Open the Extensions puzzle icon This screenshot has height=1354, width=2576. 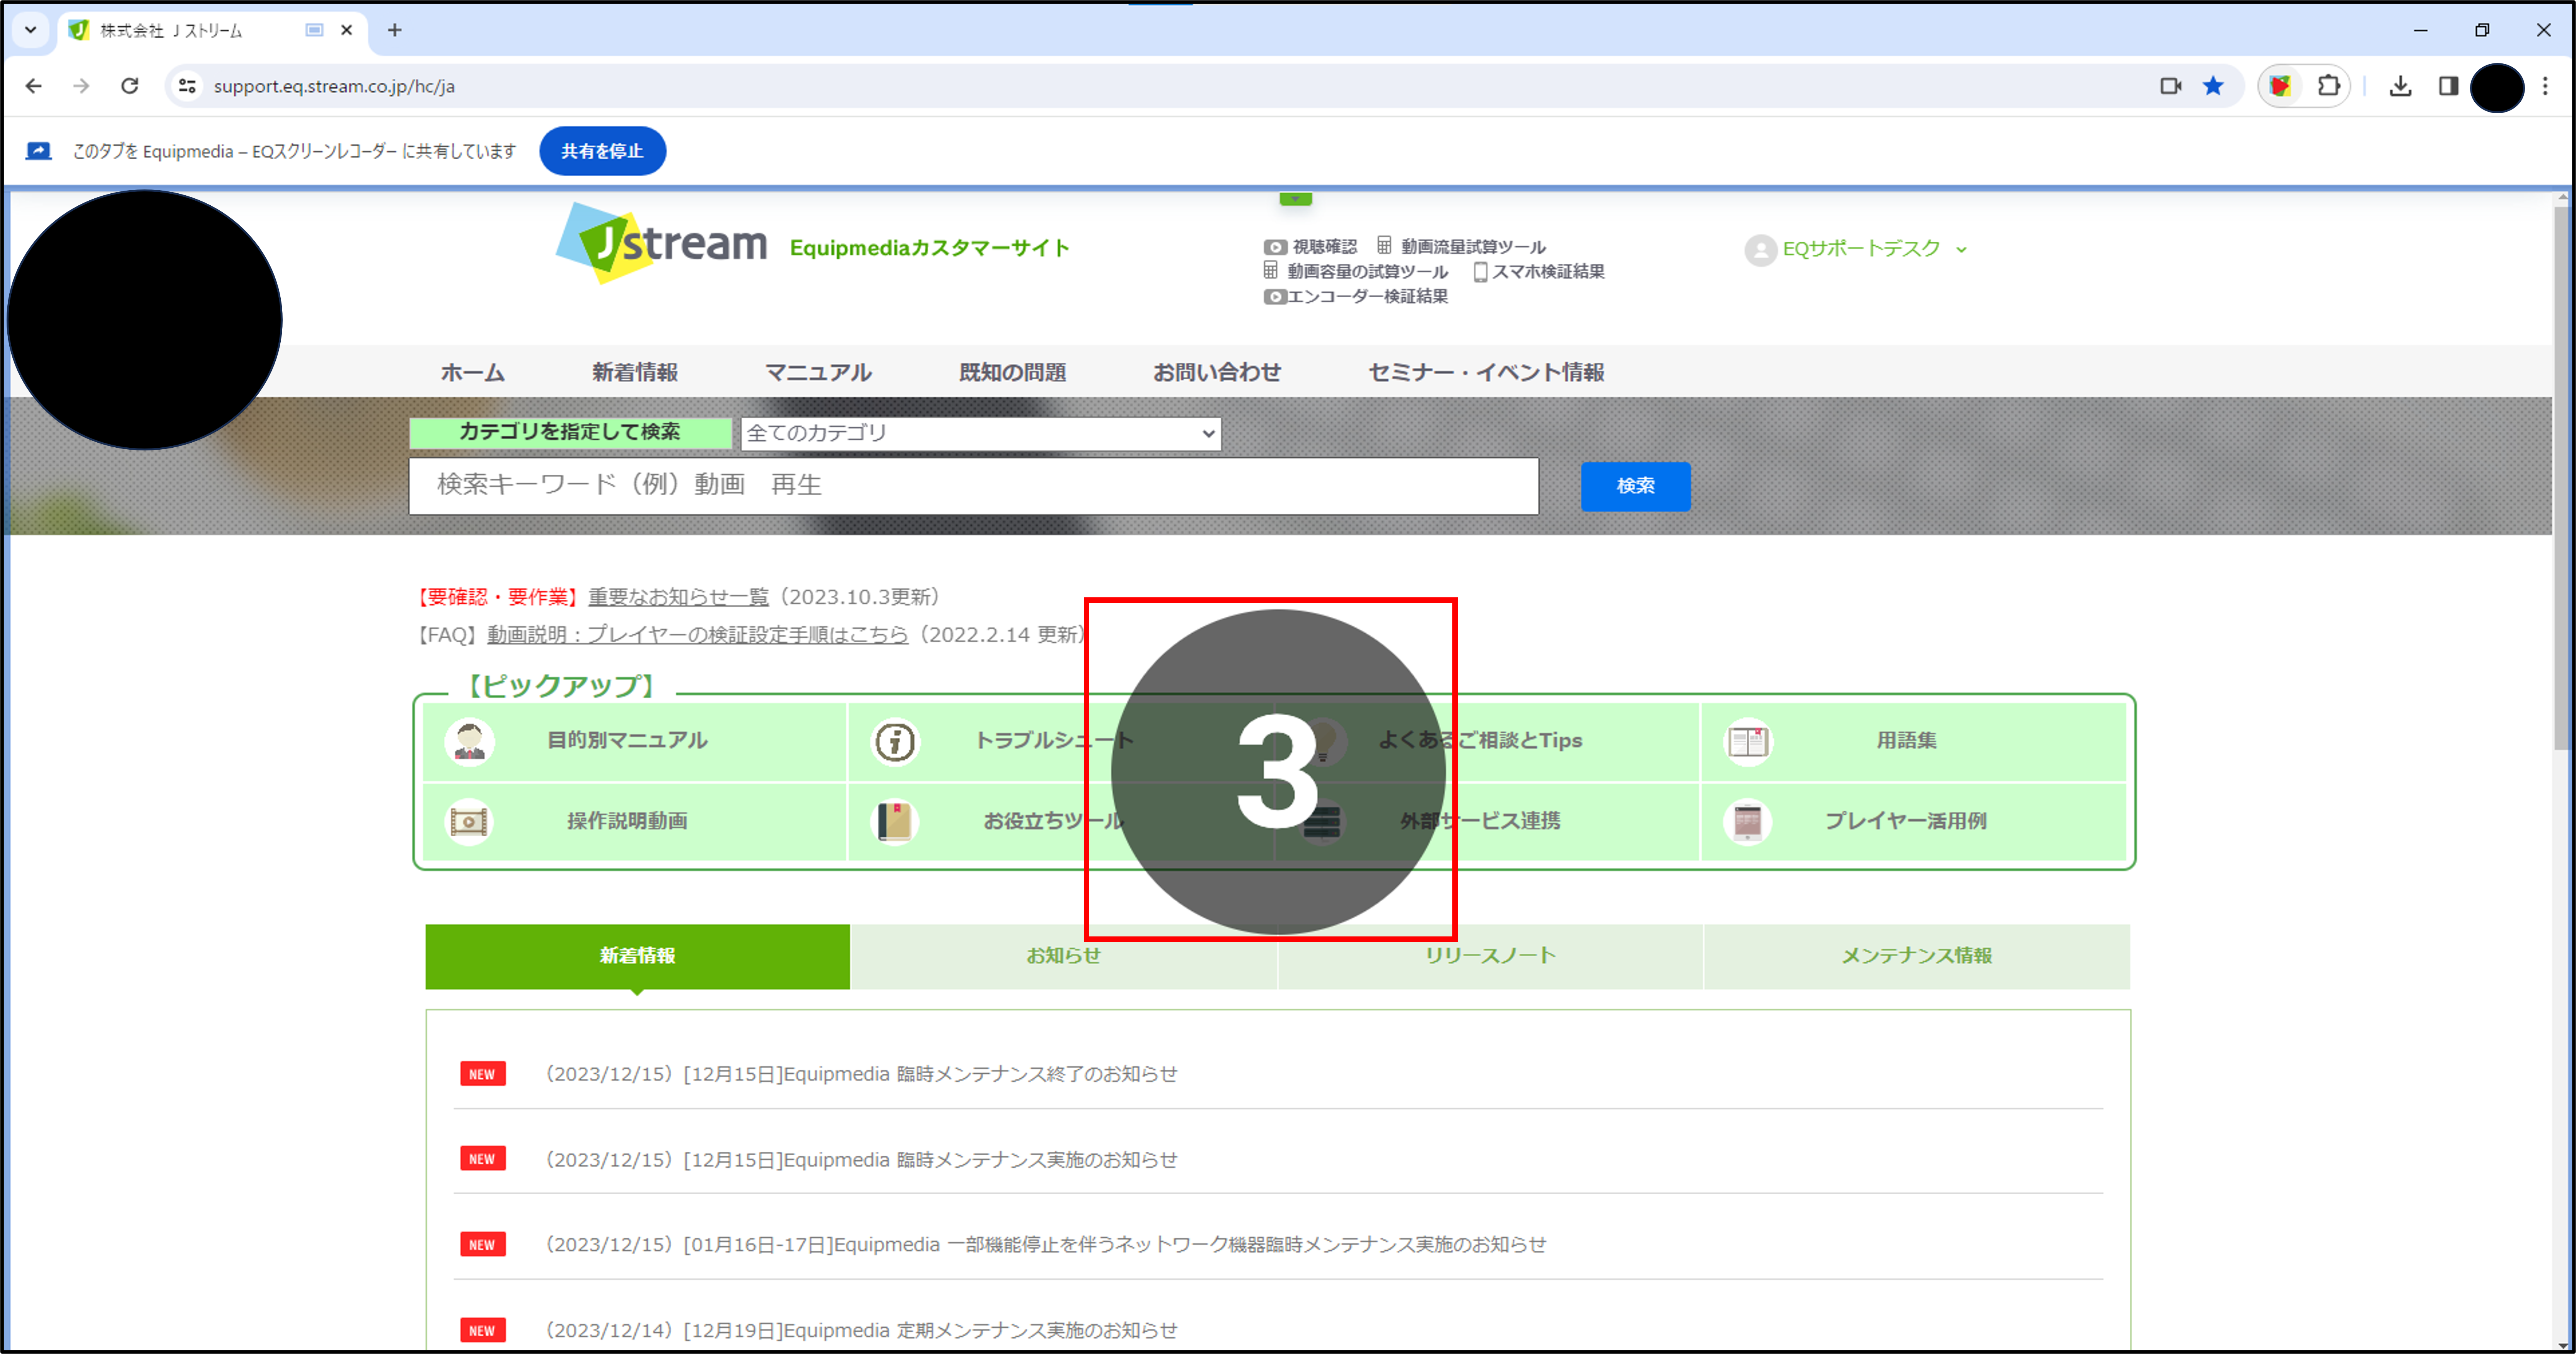[2328, 86]
